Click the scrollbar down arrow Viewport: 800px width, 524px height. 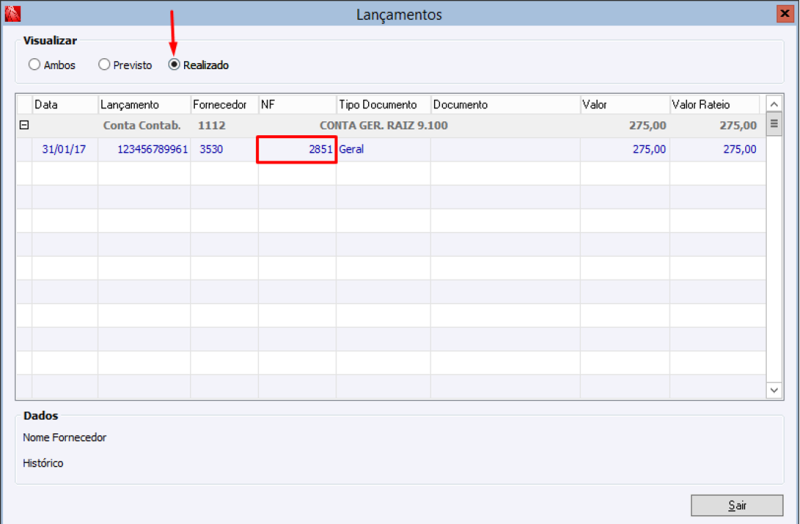[x=774, y=390]
